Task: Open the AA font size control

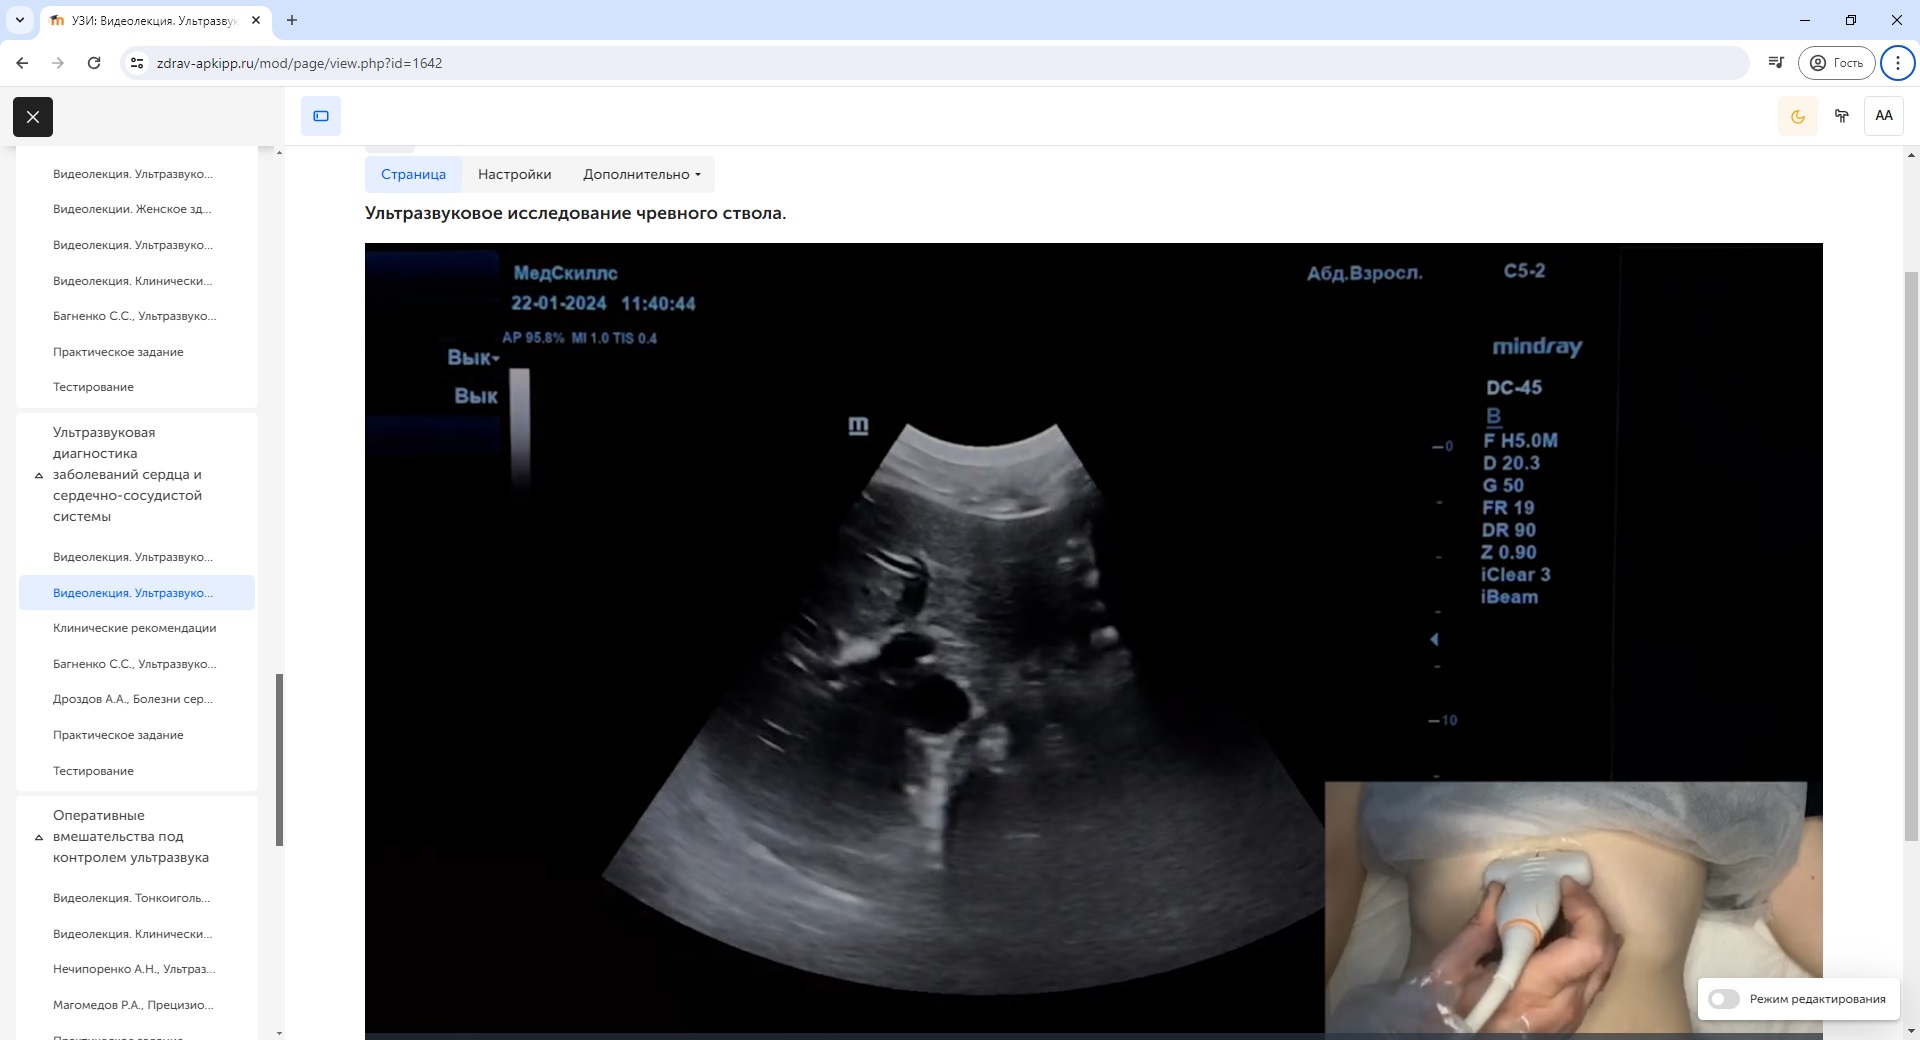Action: point(1884,116)
